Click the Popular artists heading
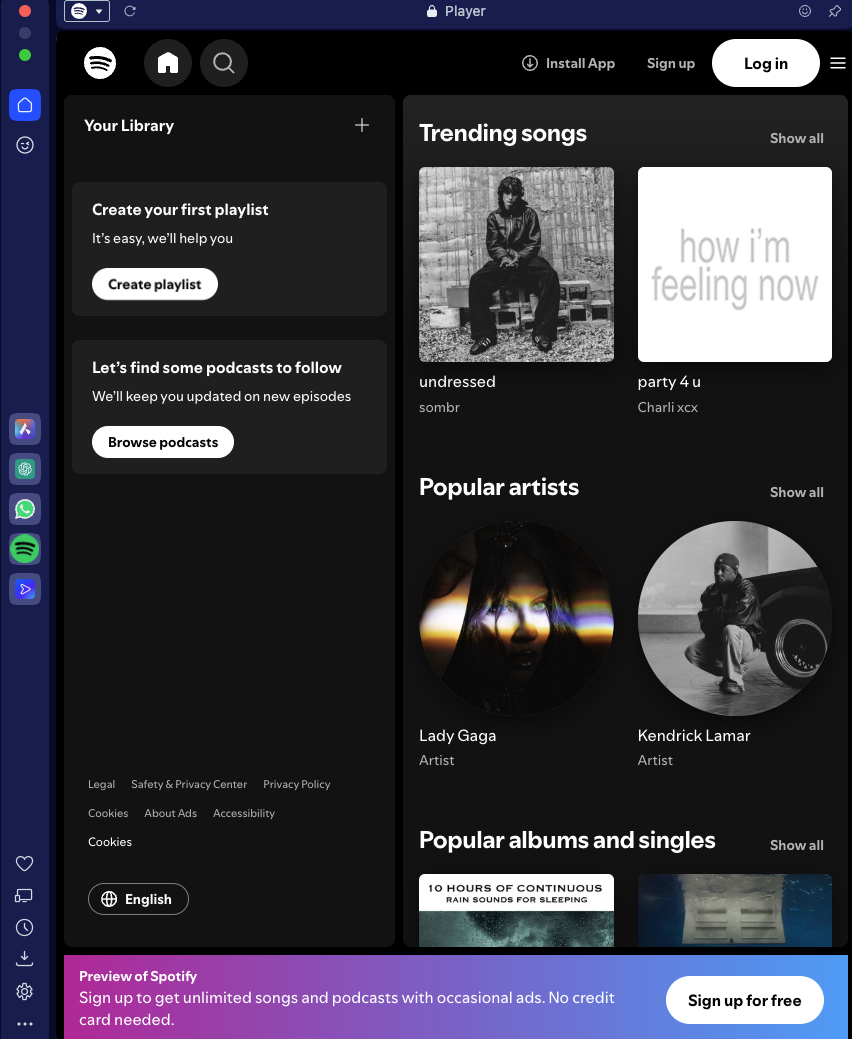852x1039 pixels. (x=499, y=487)
